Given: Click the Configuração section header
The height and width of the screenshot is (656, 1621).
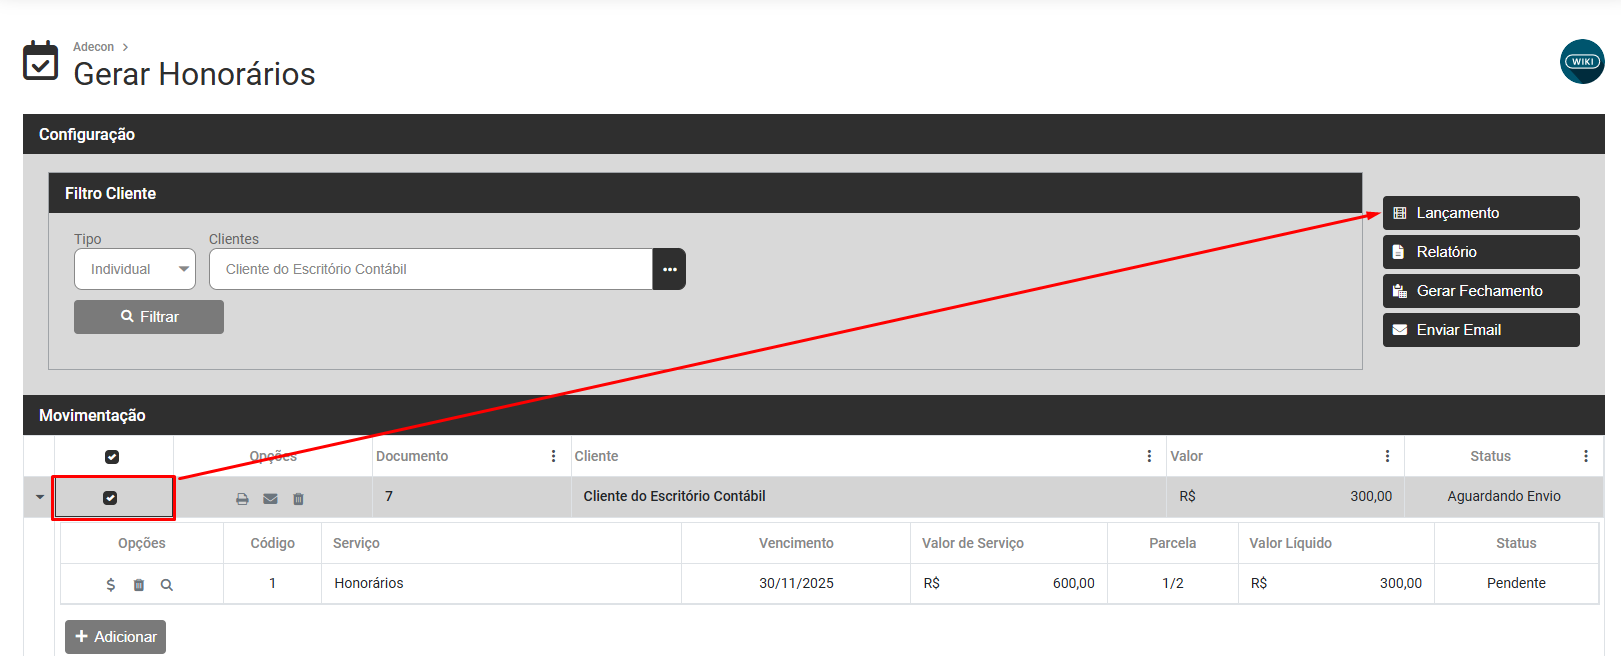Looking at the screenshot, I should click(x=814, y=134).
